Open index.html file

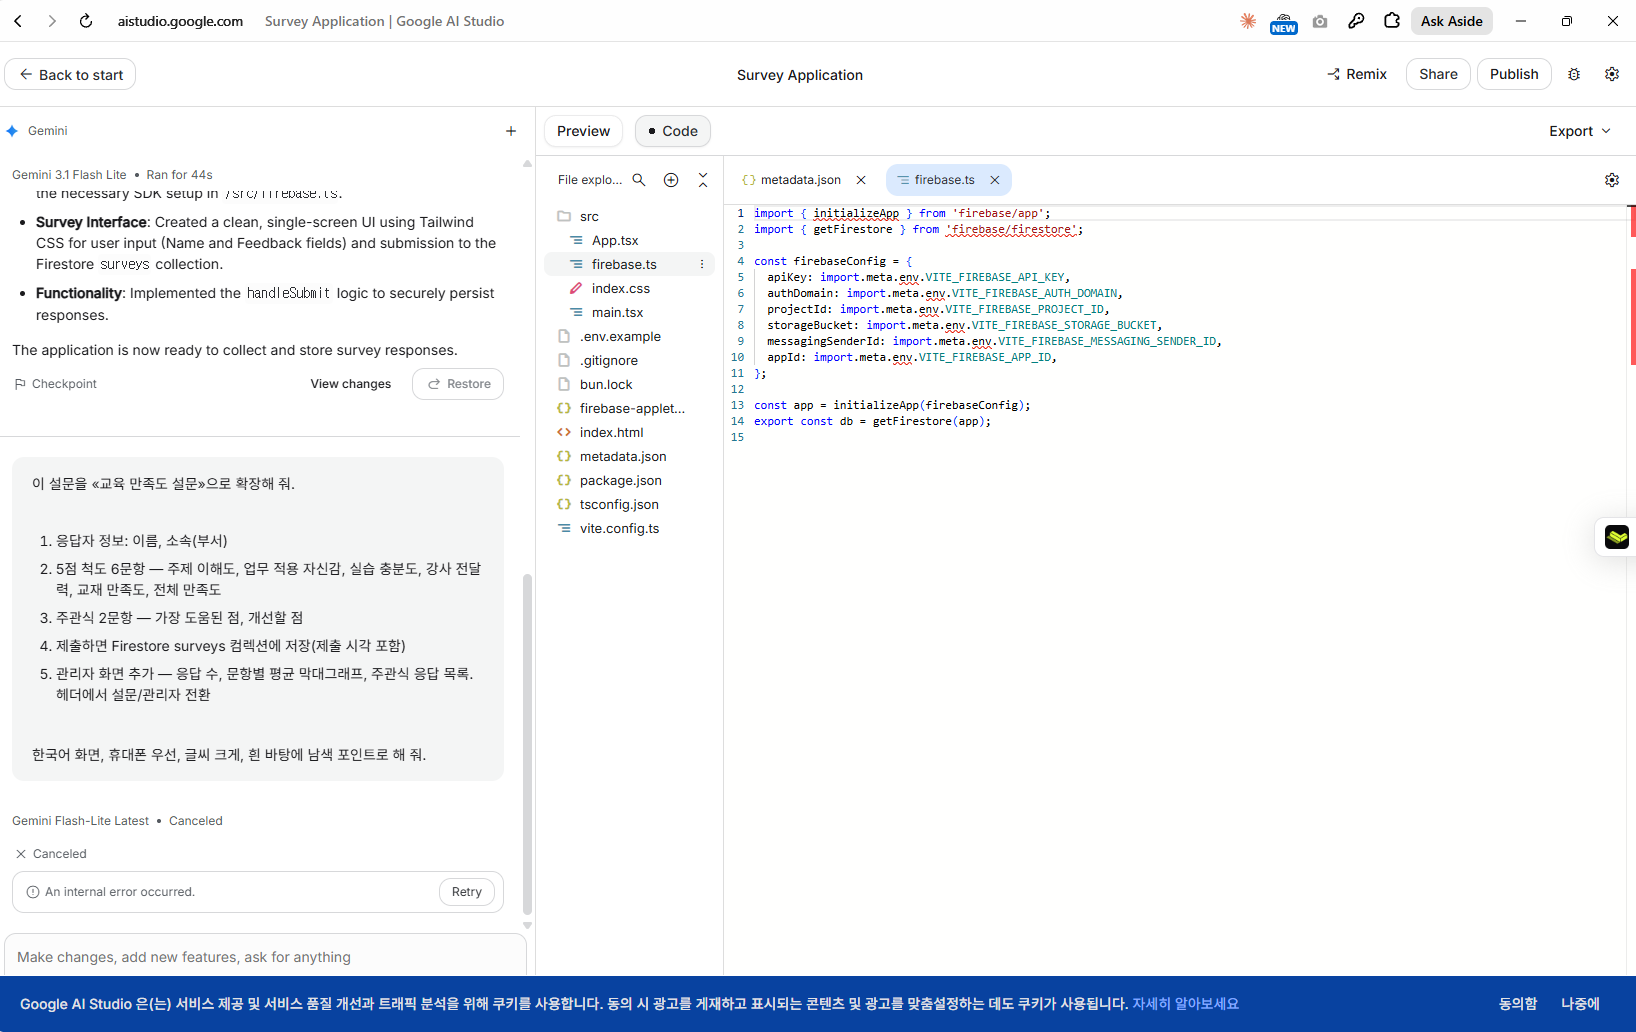tap(630, 432)
